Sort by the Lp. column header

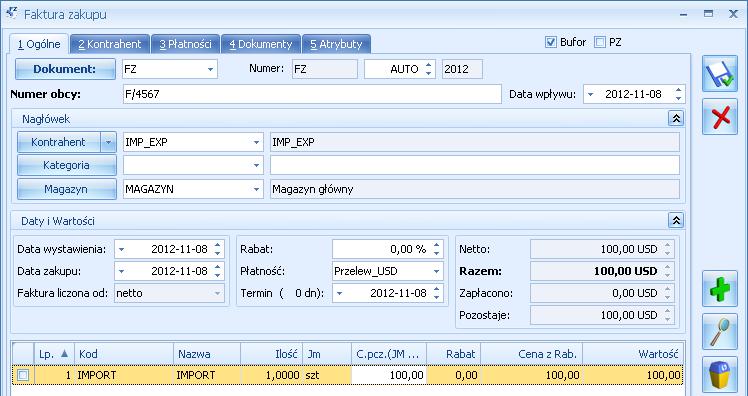pos(54,354)
